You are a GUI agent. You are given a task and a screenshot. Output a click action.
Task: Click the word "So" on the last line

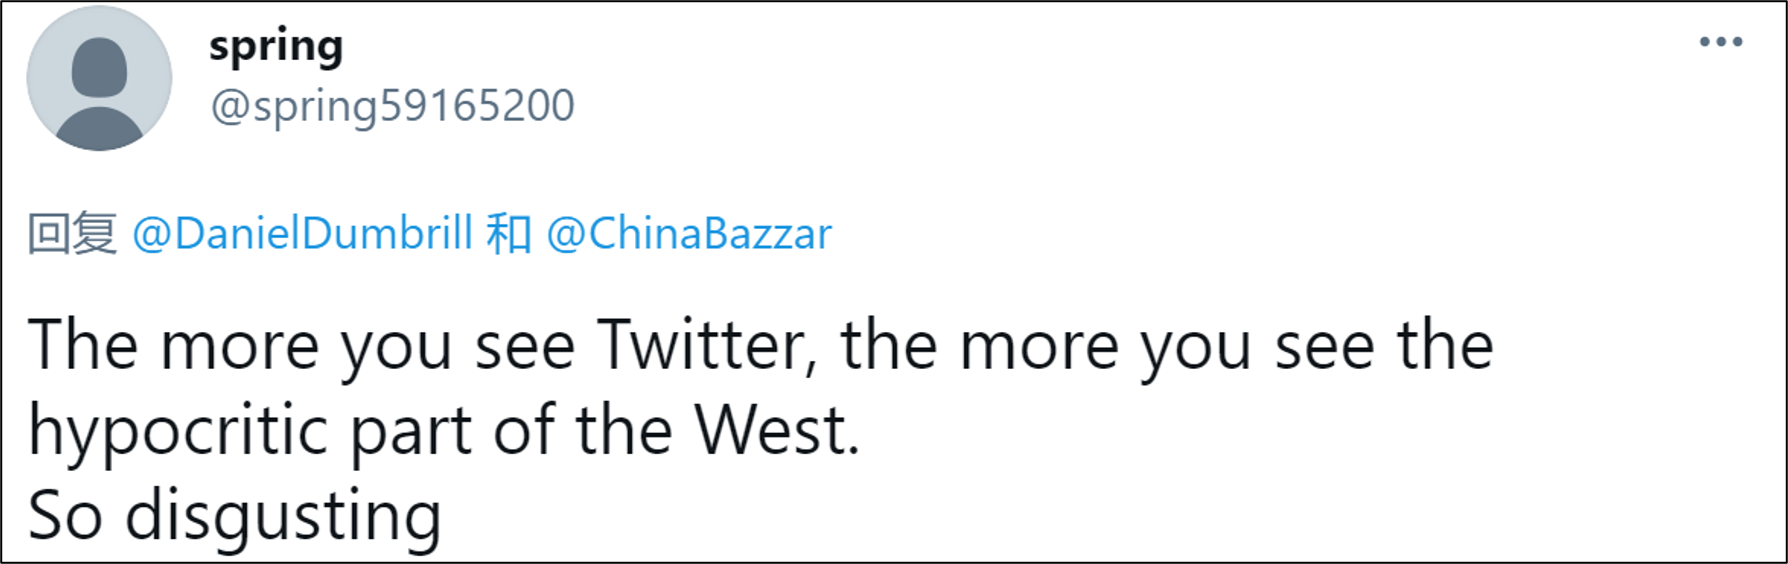click(65, 516)
